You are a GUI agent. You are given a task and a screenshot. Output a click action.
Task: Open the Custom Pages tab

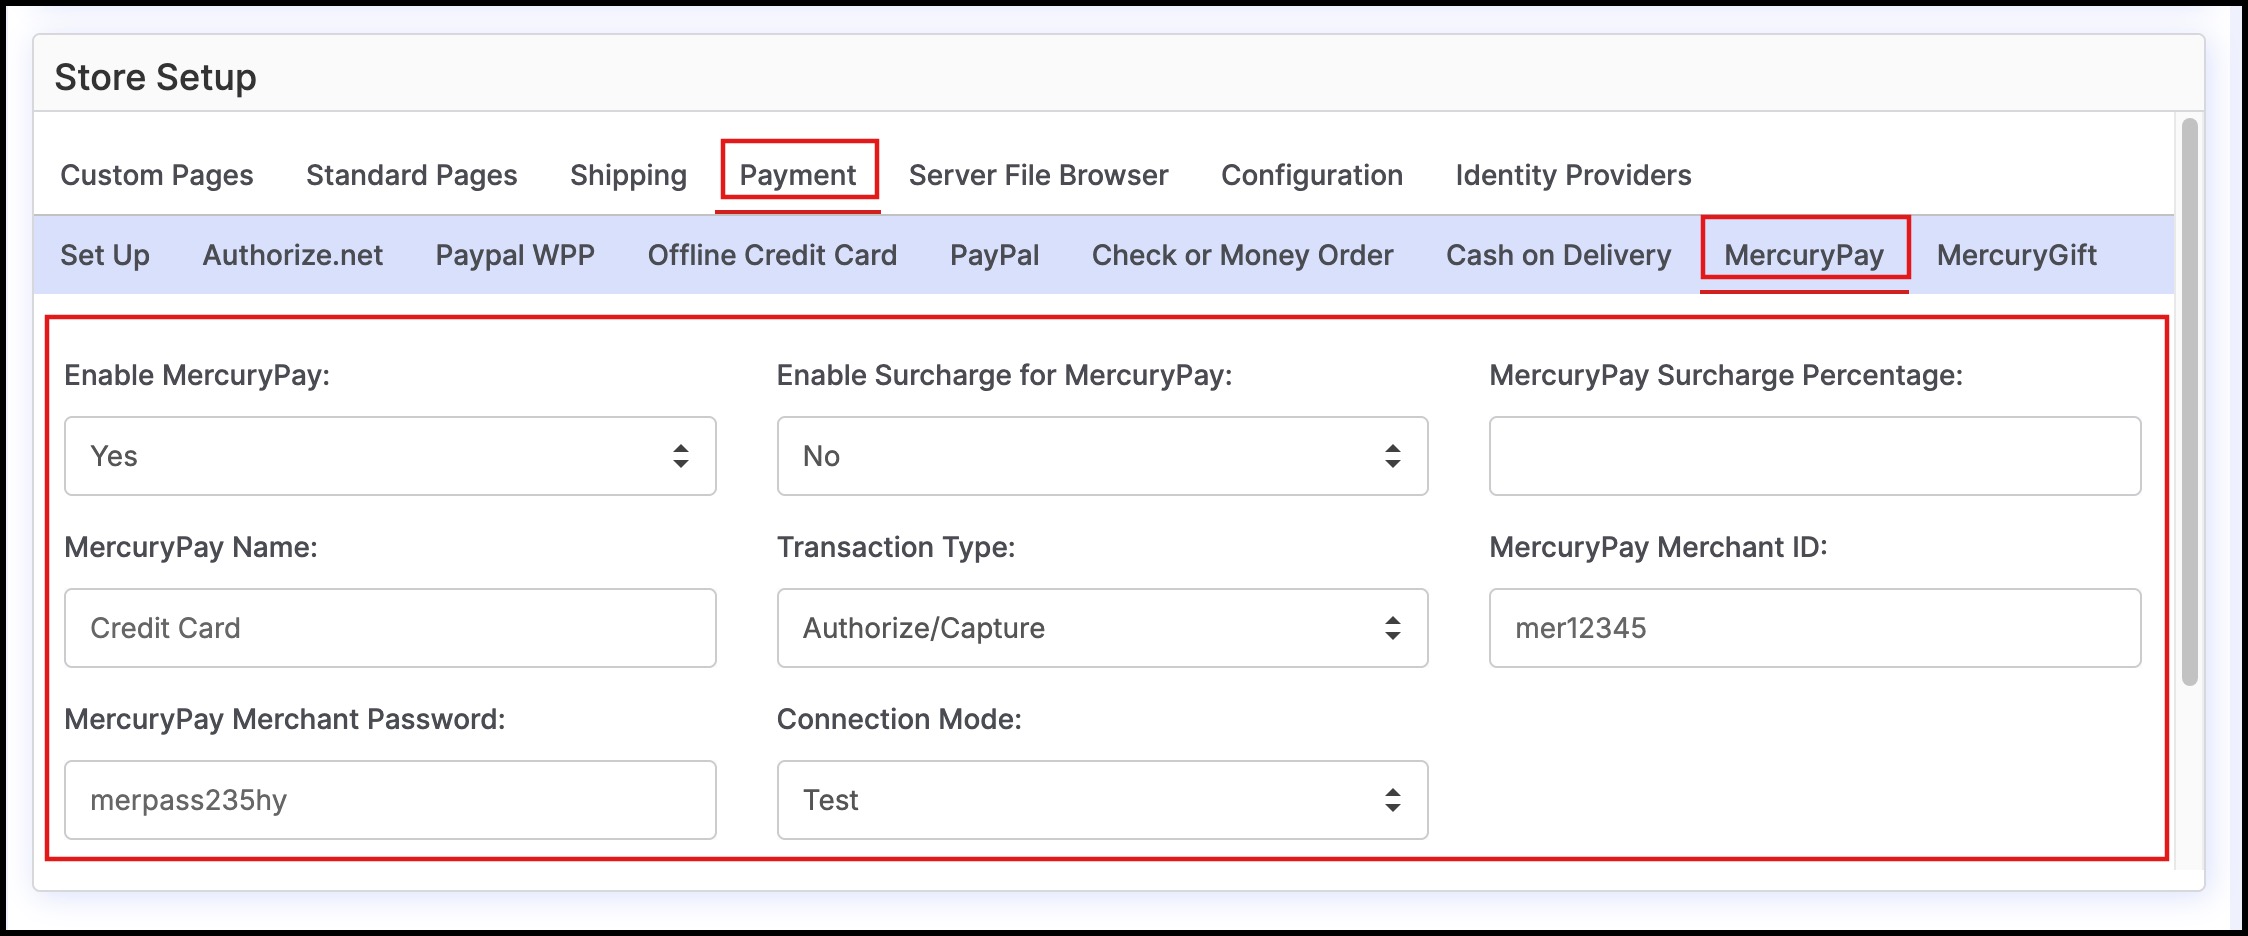[x=157, y=175]
